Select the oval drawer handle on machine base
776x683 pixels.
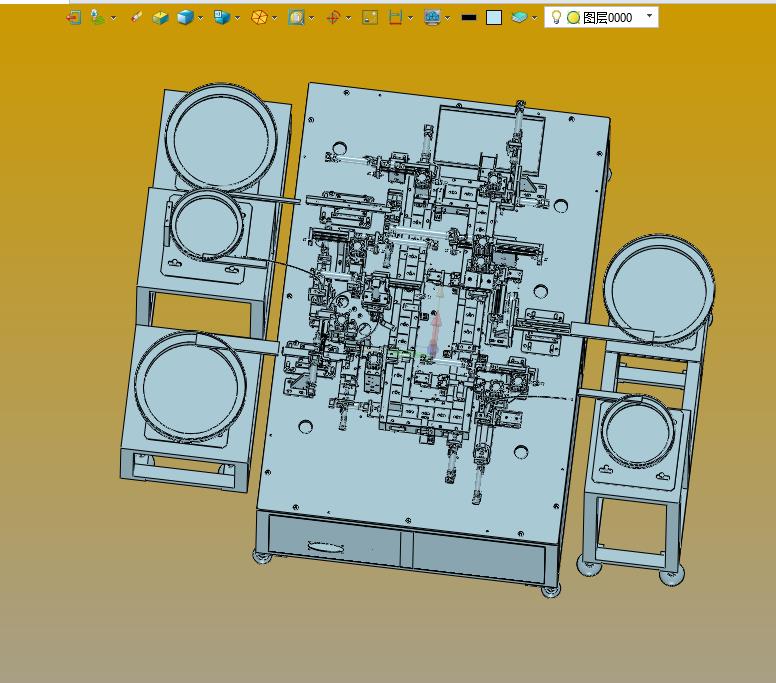click(x=325, y=547)
